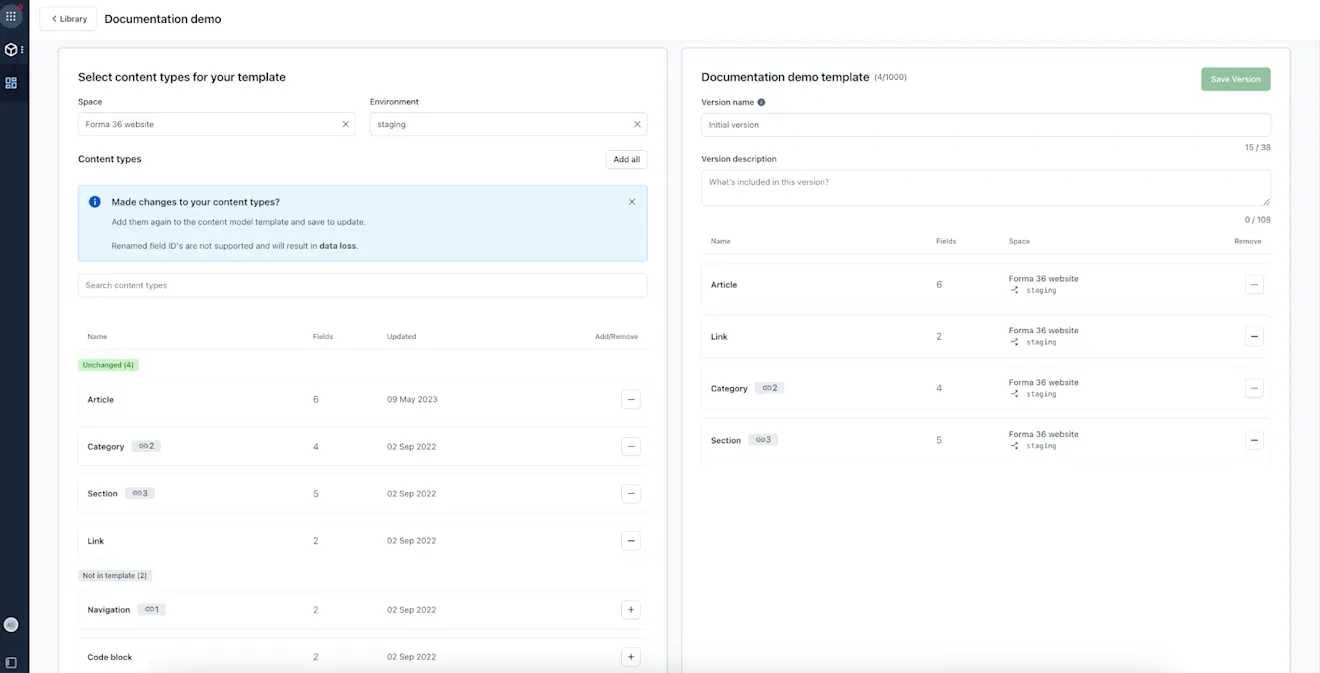Focus the Version description text area
The height and width of the screenshot is (673, 1320).
click(x=986, y=188)
